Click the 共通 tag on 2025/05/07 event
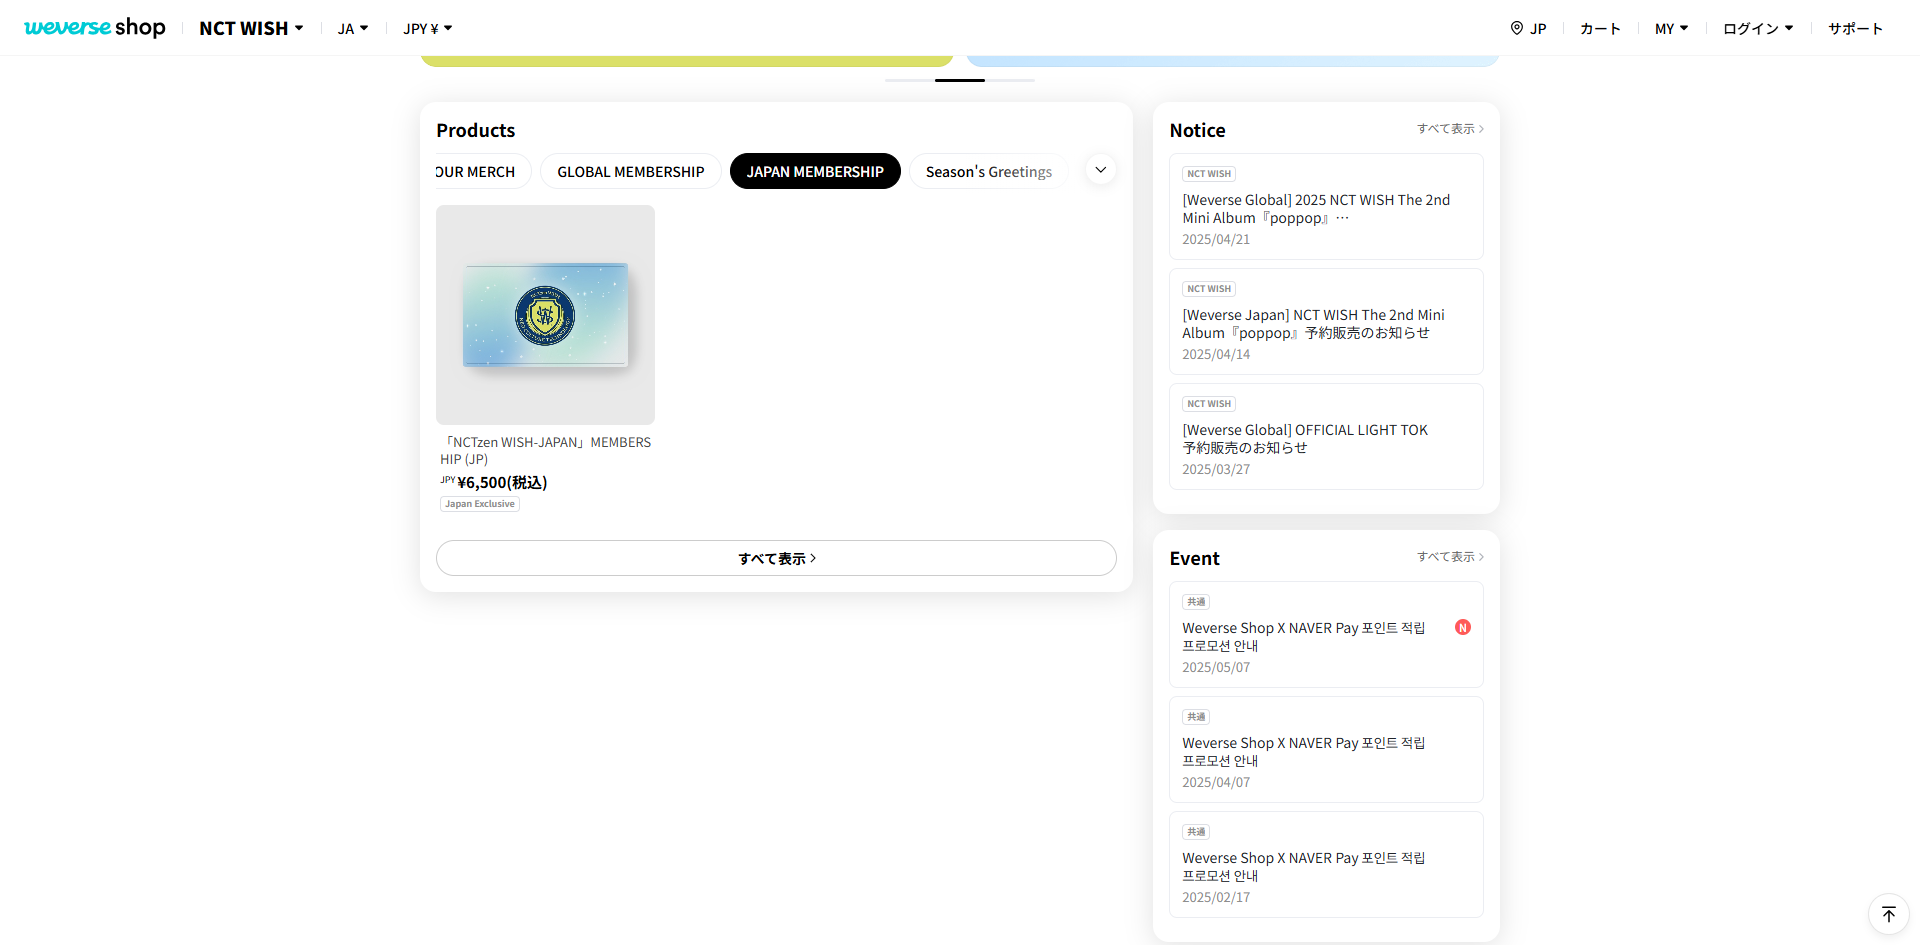1920x945 pixels. click(x=1196, y=602)
